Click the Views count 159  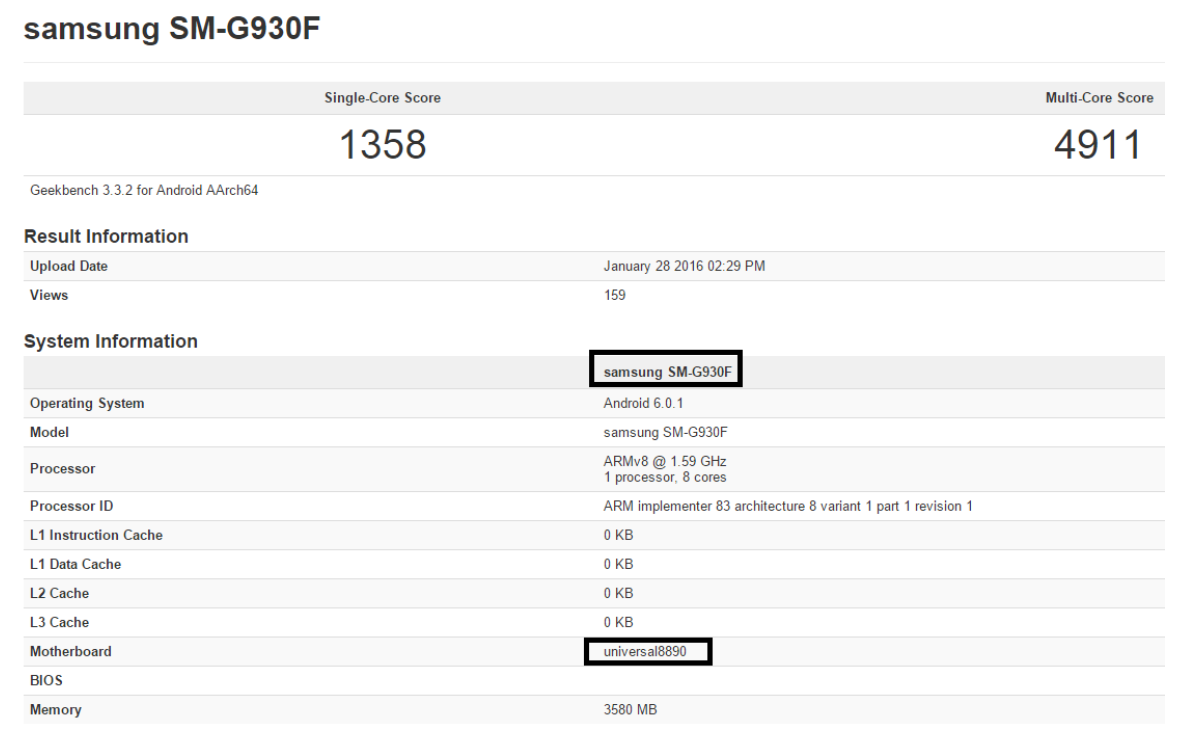click(614, 295)
